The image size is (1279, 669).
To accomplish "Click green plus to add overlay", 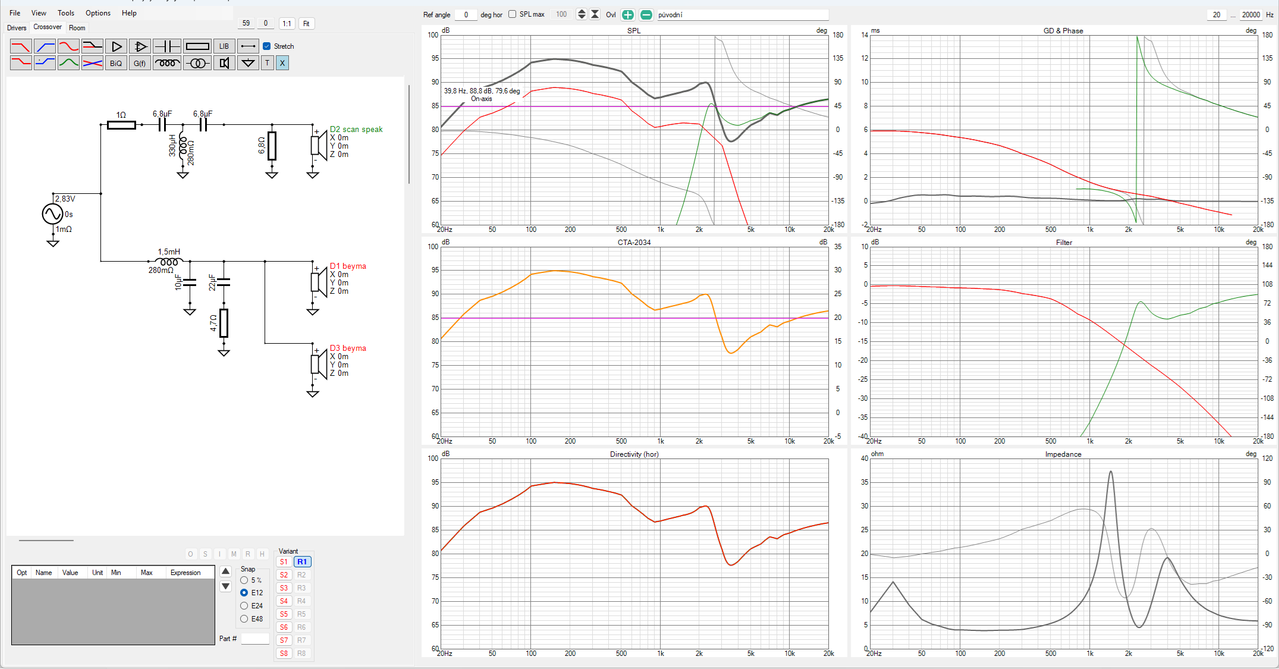I will [x=627, y=15].
